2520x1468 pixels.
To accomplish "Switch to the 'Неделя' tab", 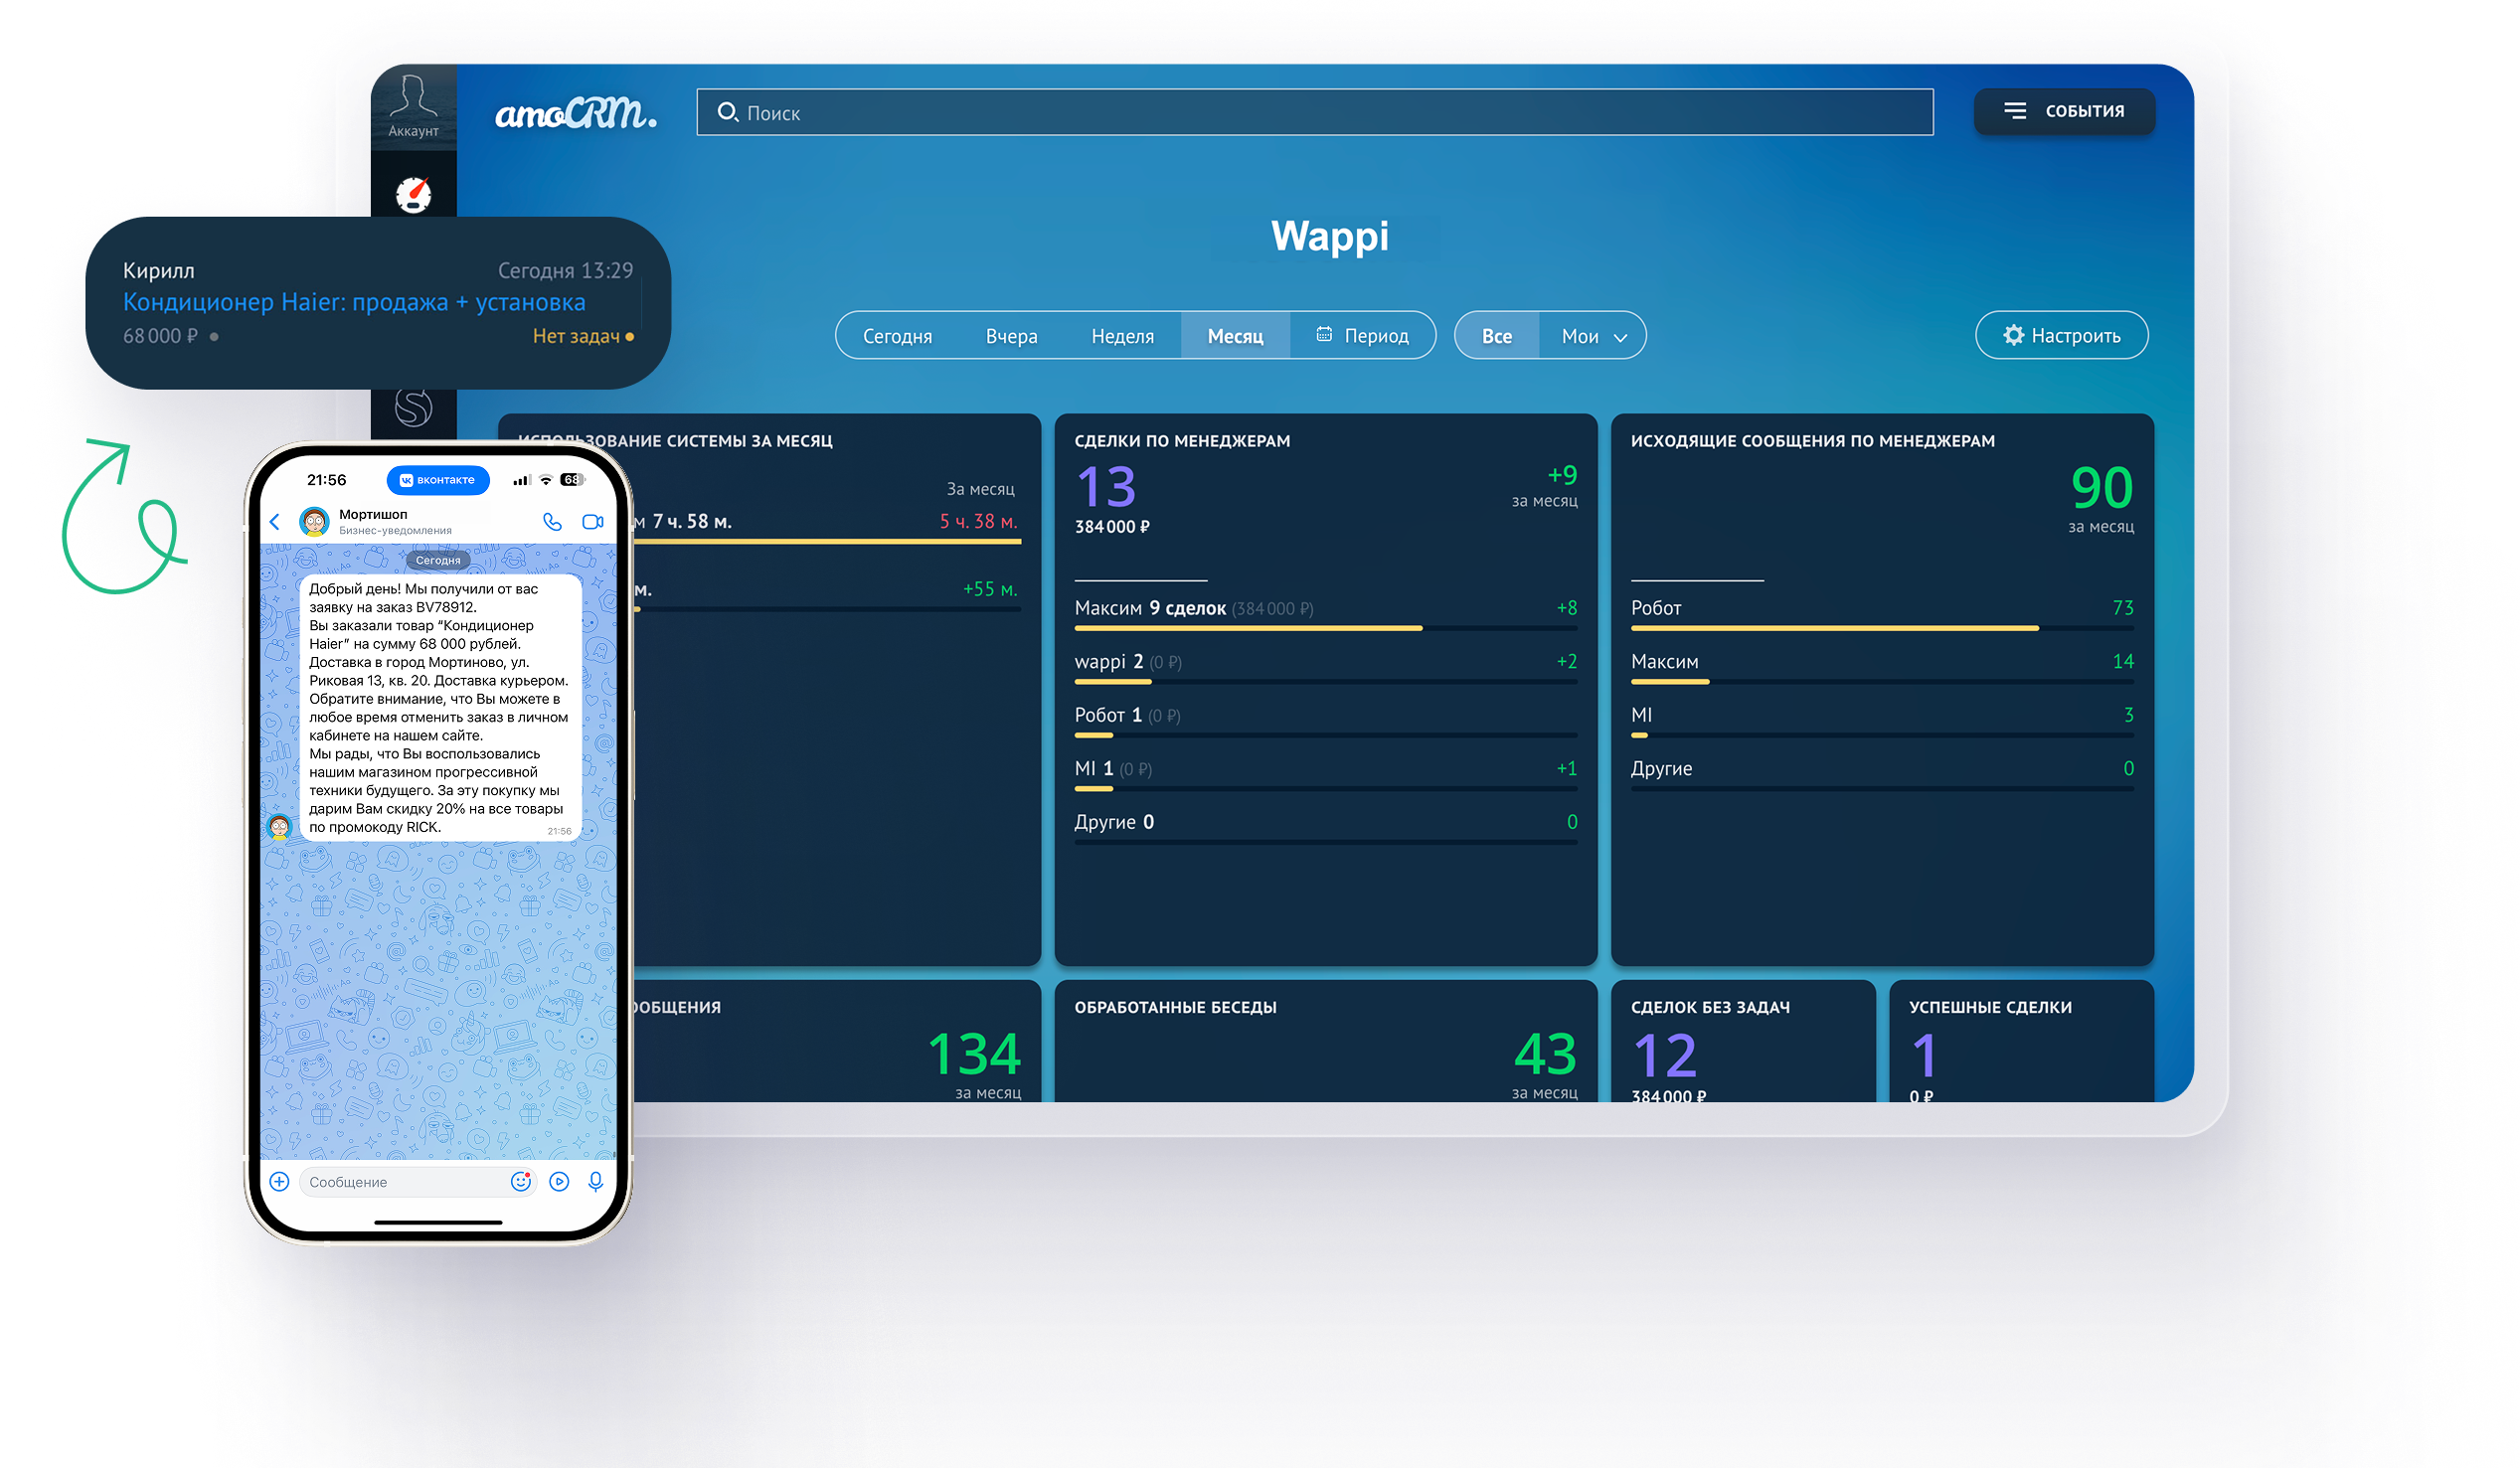I will coord(1122,336).
